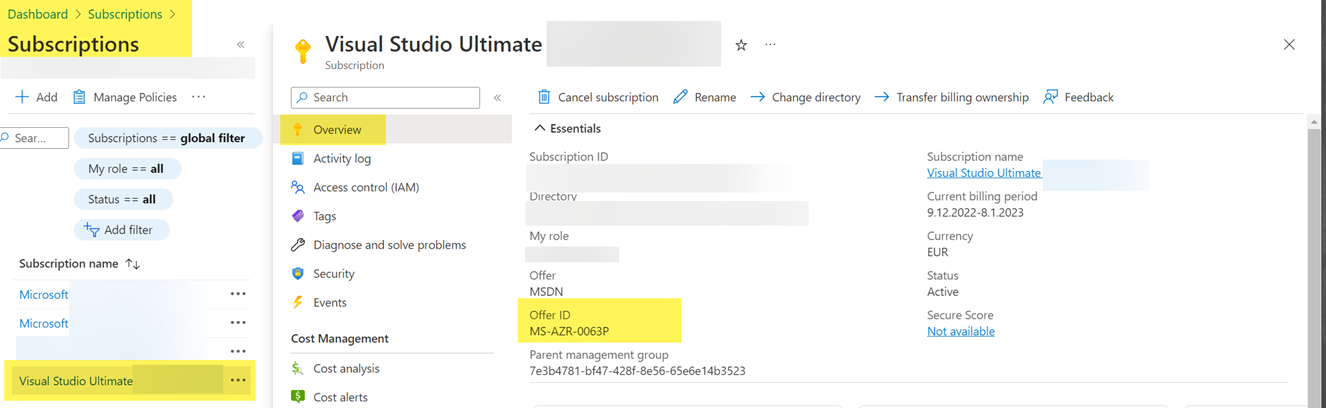Open Cost analysis
This screenshot has height=408, width=1326.
tap(346, 369)
